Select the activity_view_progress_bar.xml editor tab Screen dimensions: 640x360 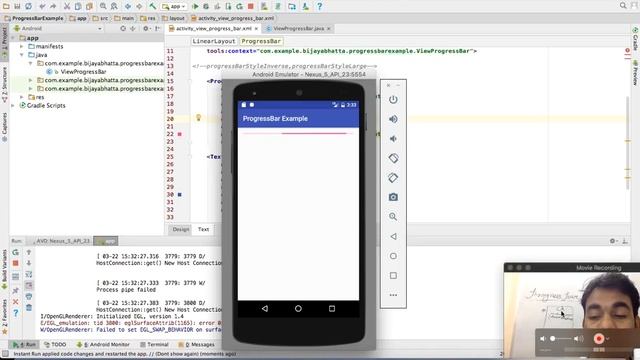pyautogui.click(x=213, y=29)
